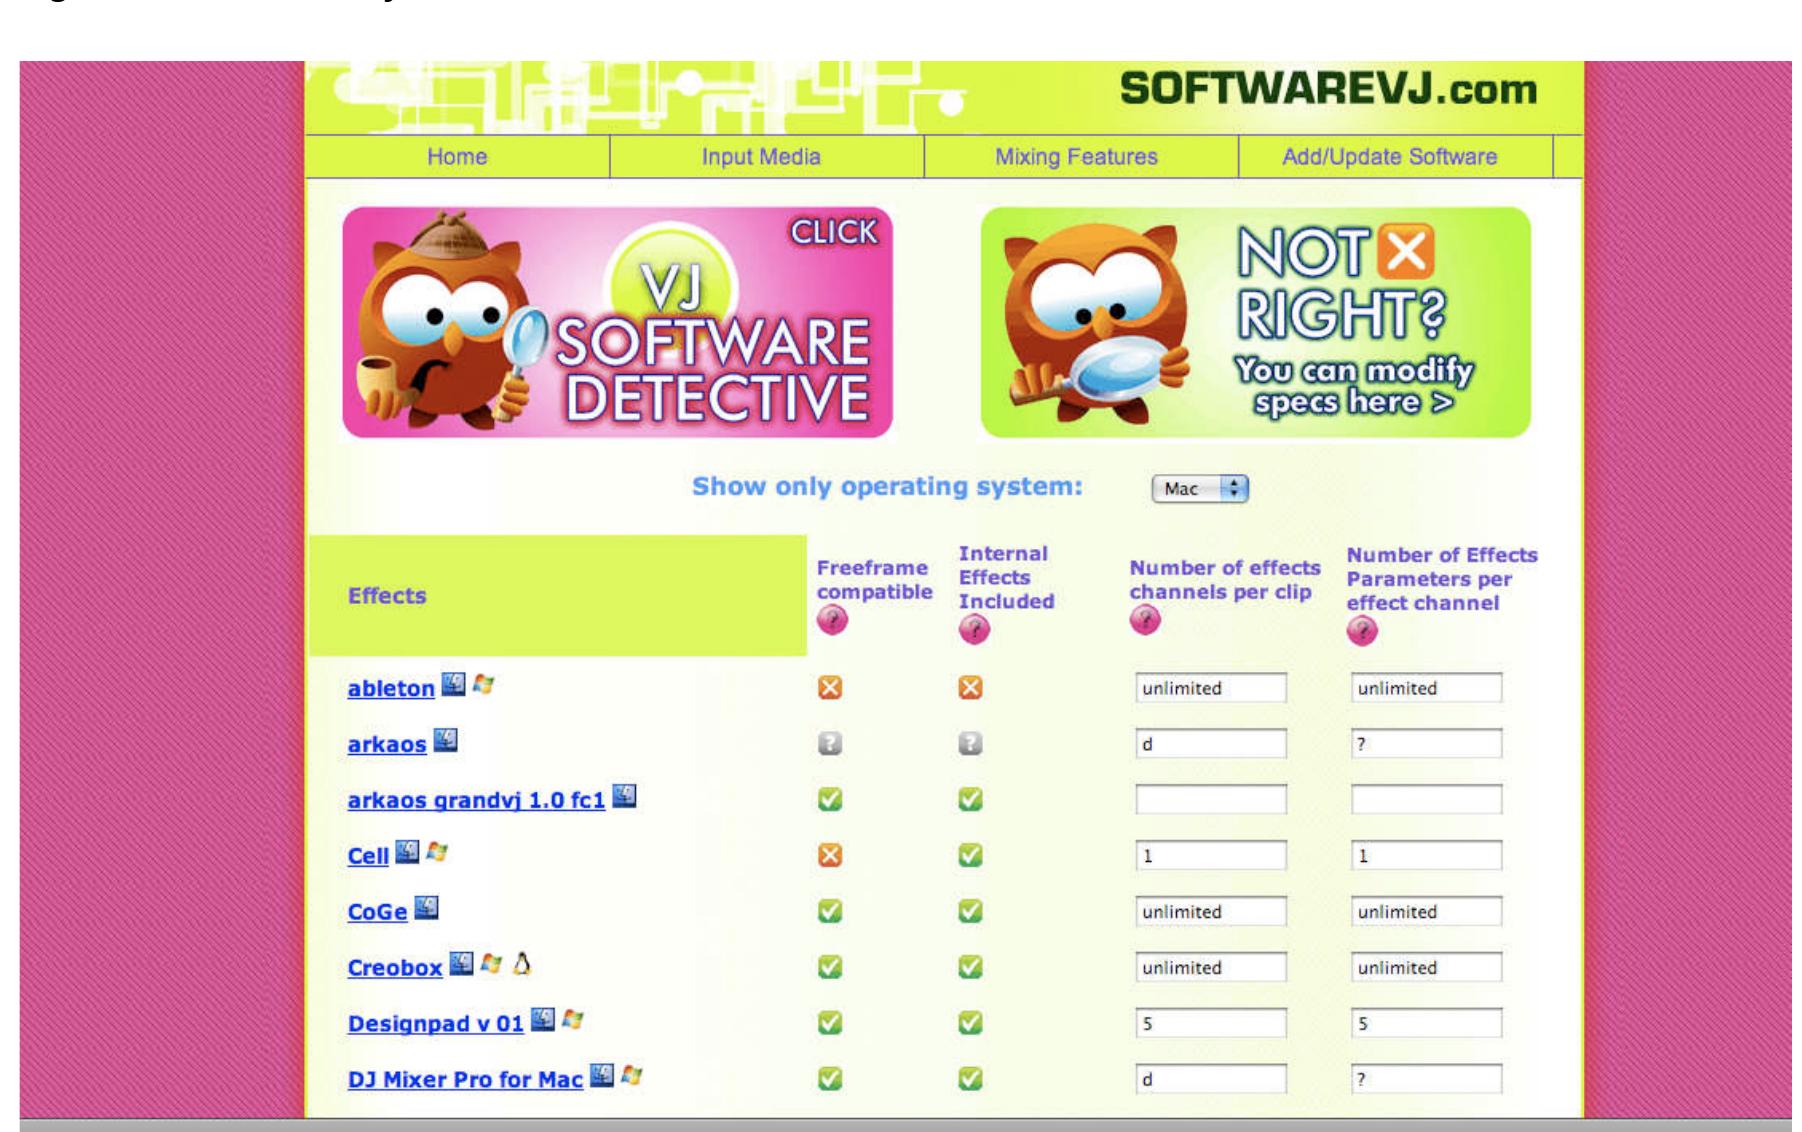This screenshot has width=1802, height=1132.
Task: Click the Internal Effects Included help icon
Action: (x=974, y=629)
